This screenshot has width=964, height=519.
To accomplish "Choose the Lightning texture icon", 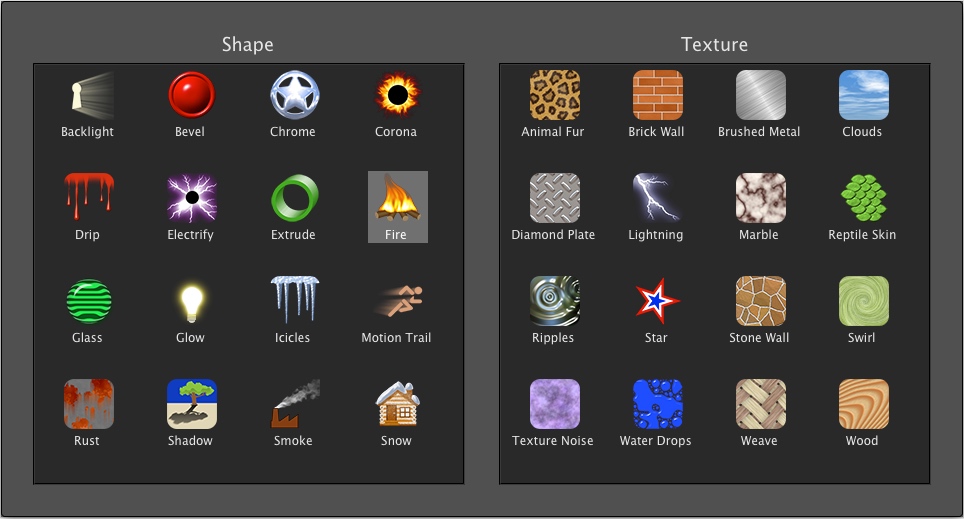I will point(657,198).
